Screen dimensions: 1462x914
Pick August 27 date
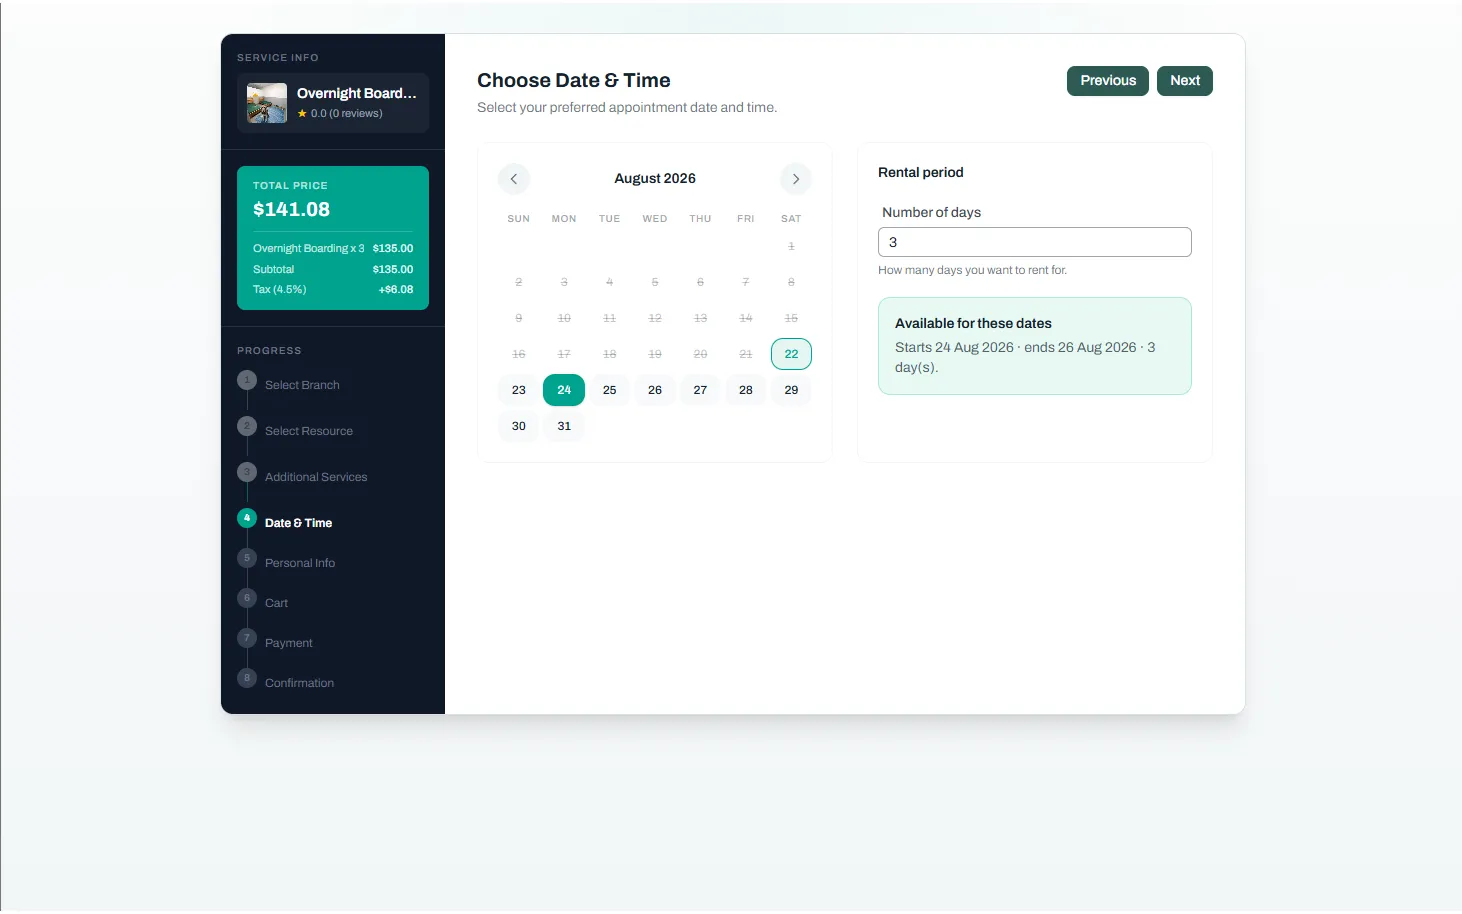coord(700,390)
